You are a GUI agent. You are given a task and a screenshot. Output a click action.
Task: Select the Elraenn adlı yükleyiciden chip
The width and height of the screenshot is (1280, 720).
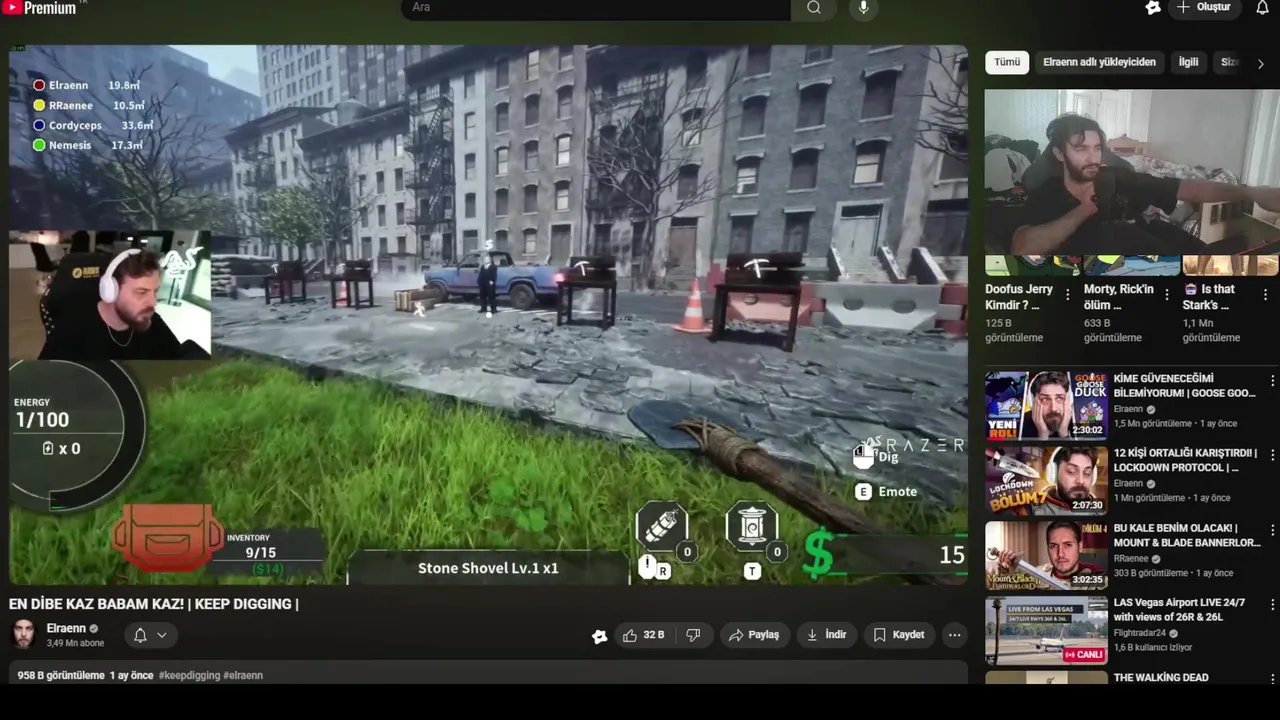pos(1099,62)
